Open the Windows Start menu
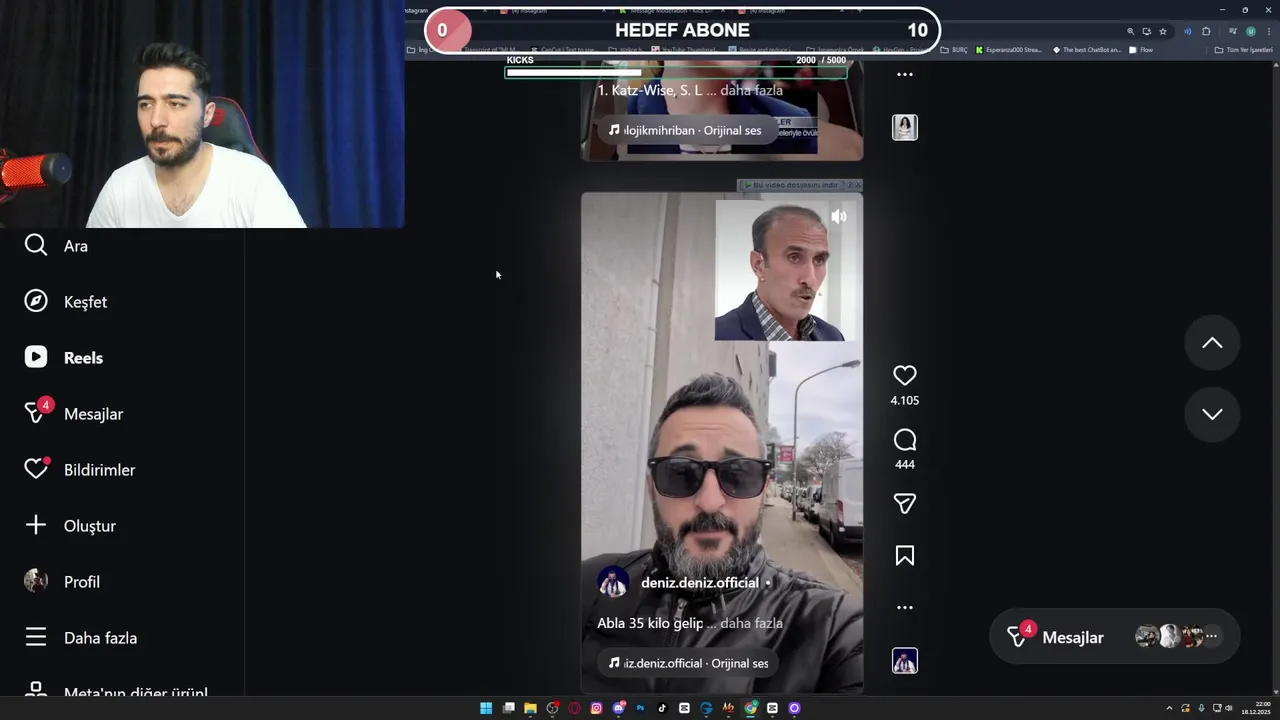This screenshot has height=720, width=1280. point(486,708)
